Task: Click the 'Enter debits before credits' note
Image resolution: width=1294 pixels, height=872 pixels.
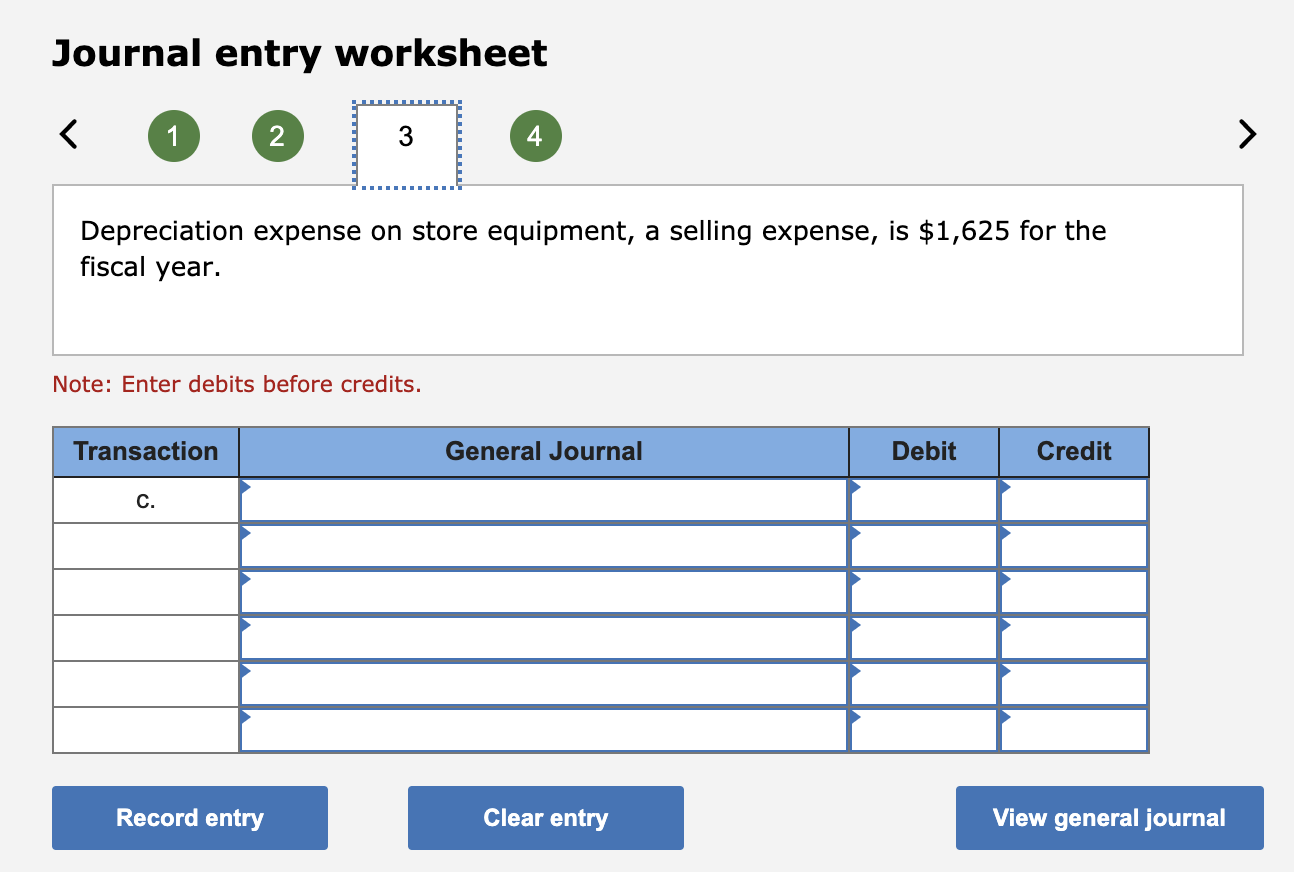Action: [237, 385]
